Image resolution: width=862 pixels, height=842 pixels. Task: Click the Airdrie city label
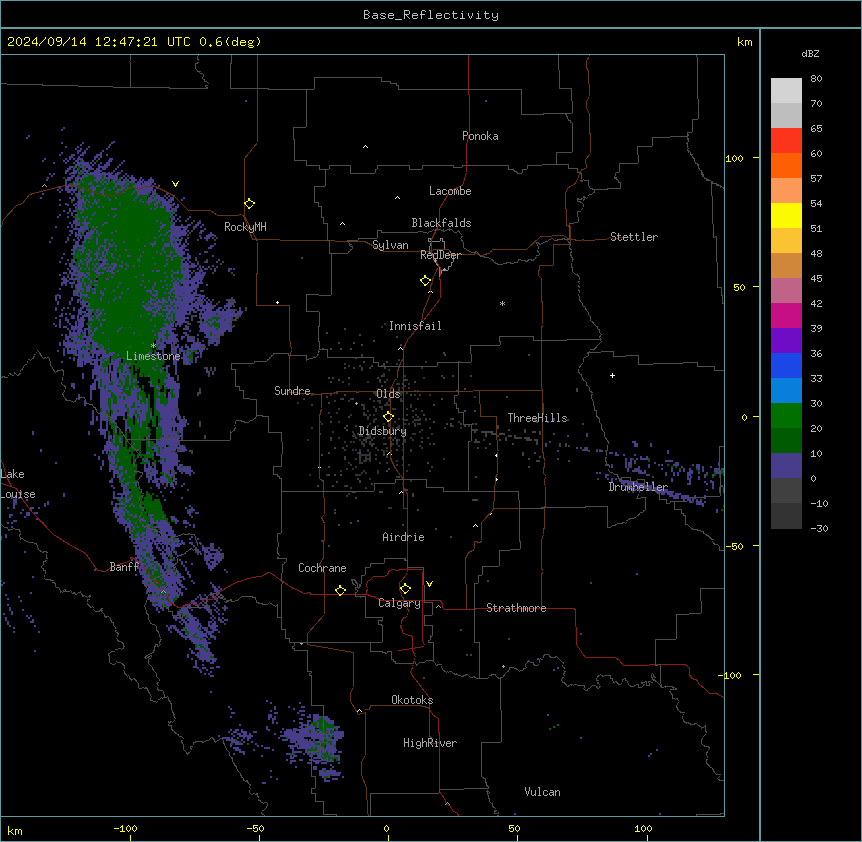pyautogui.click(x=404, y=537)
